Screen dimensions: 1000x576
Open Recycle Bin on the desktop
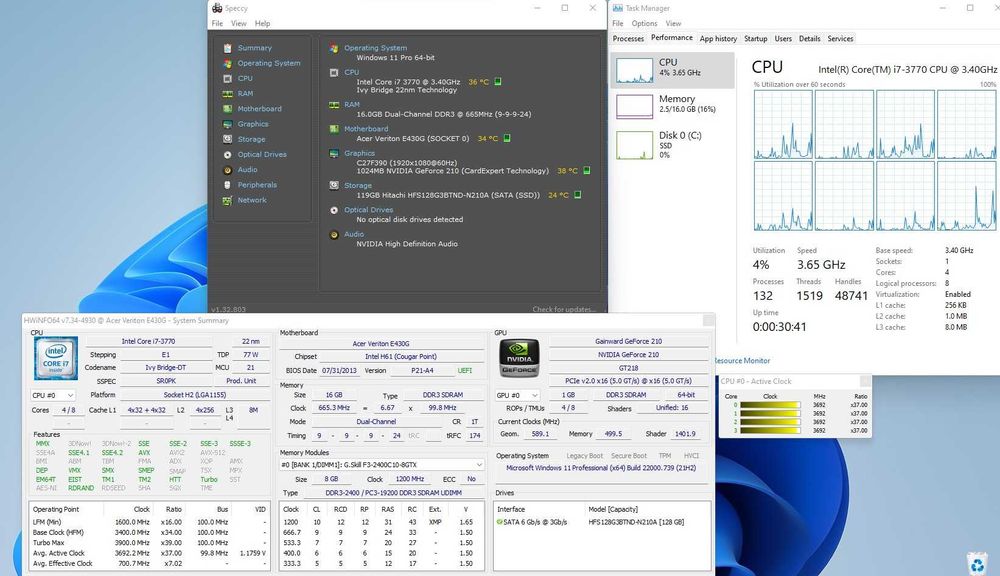(977, 563)
